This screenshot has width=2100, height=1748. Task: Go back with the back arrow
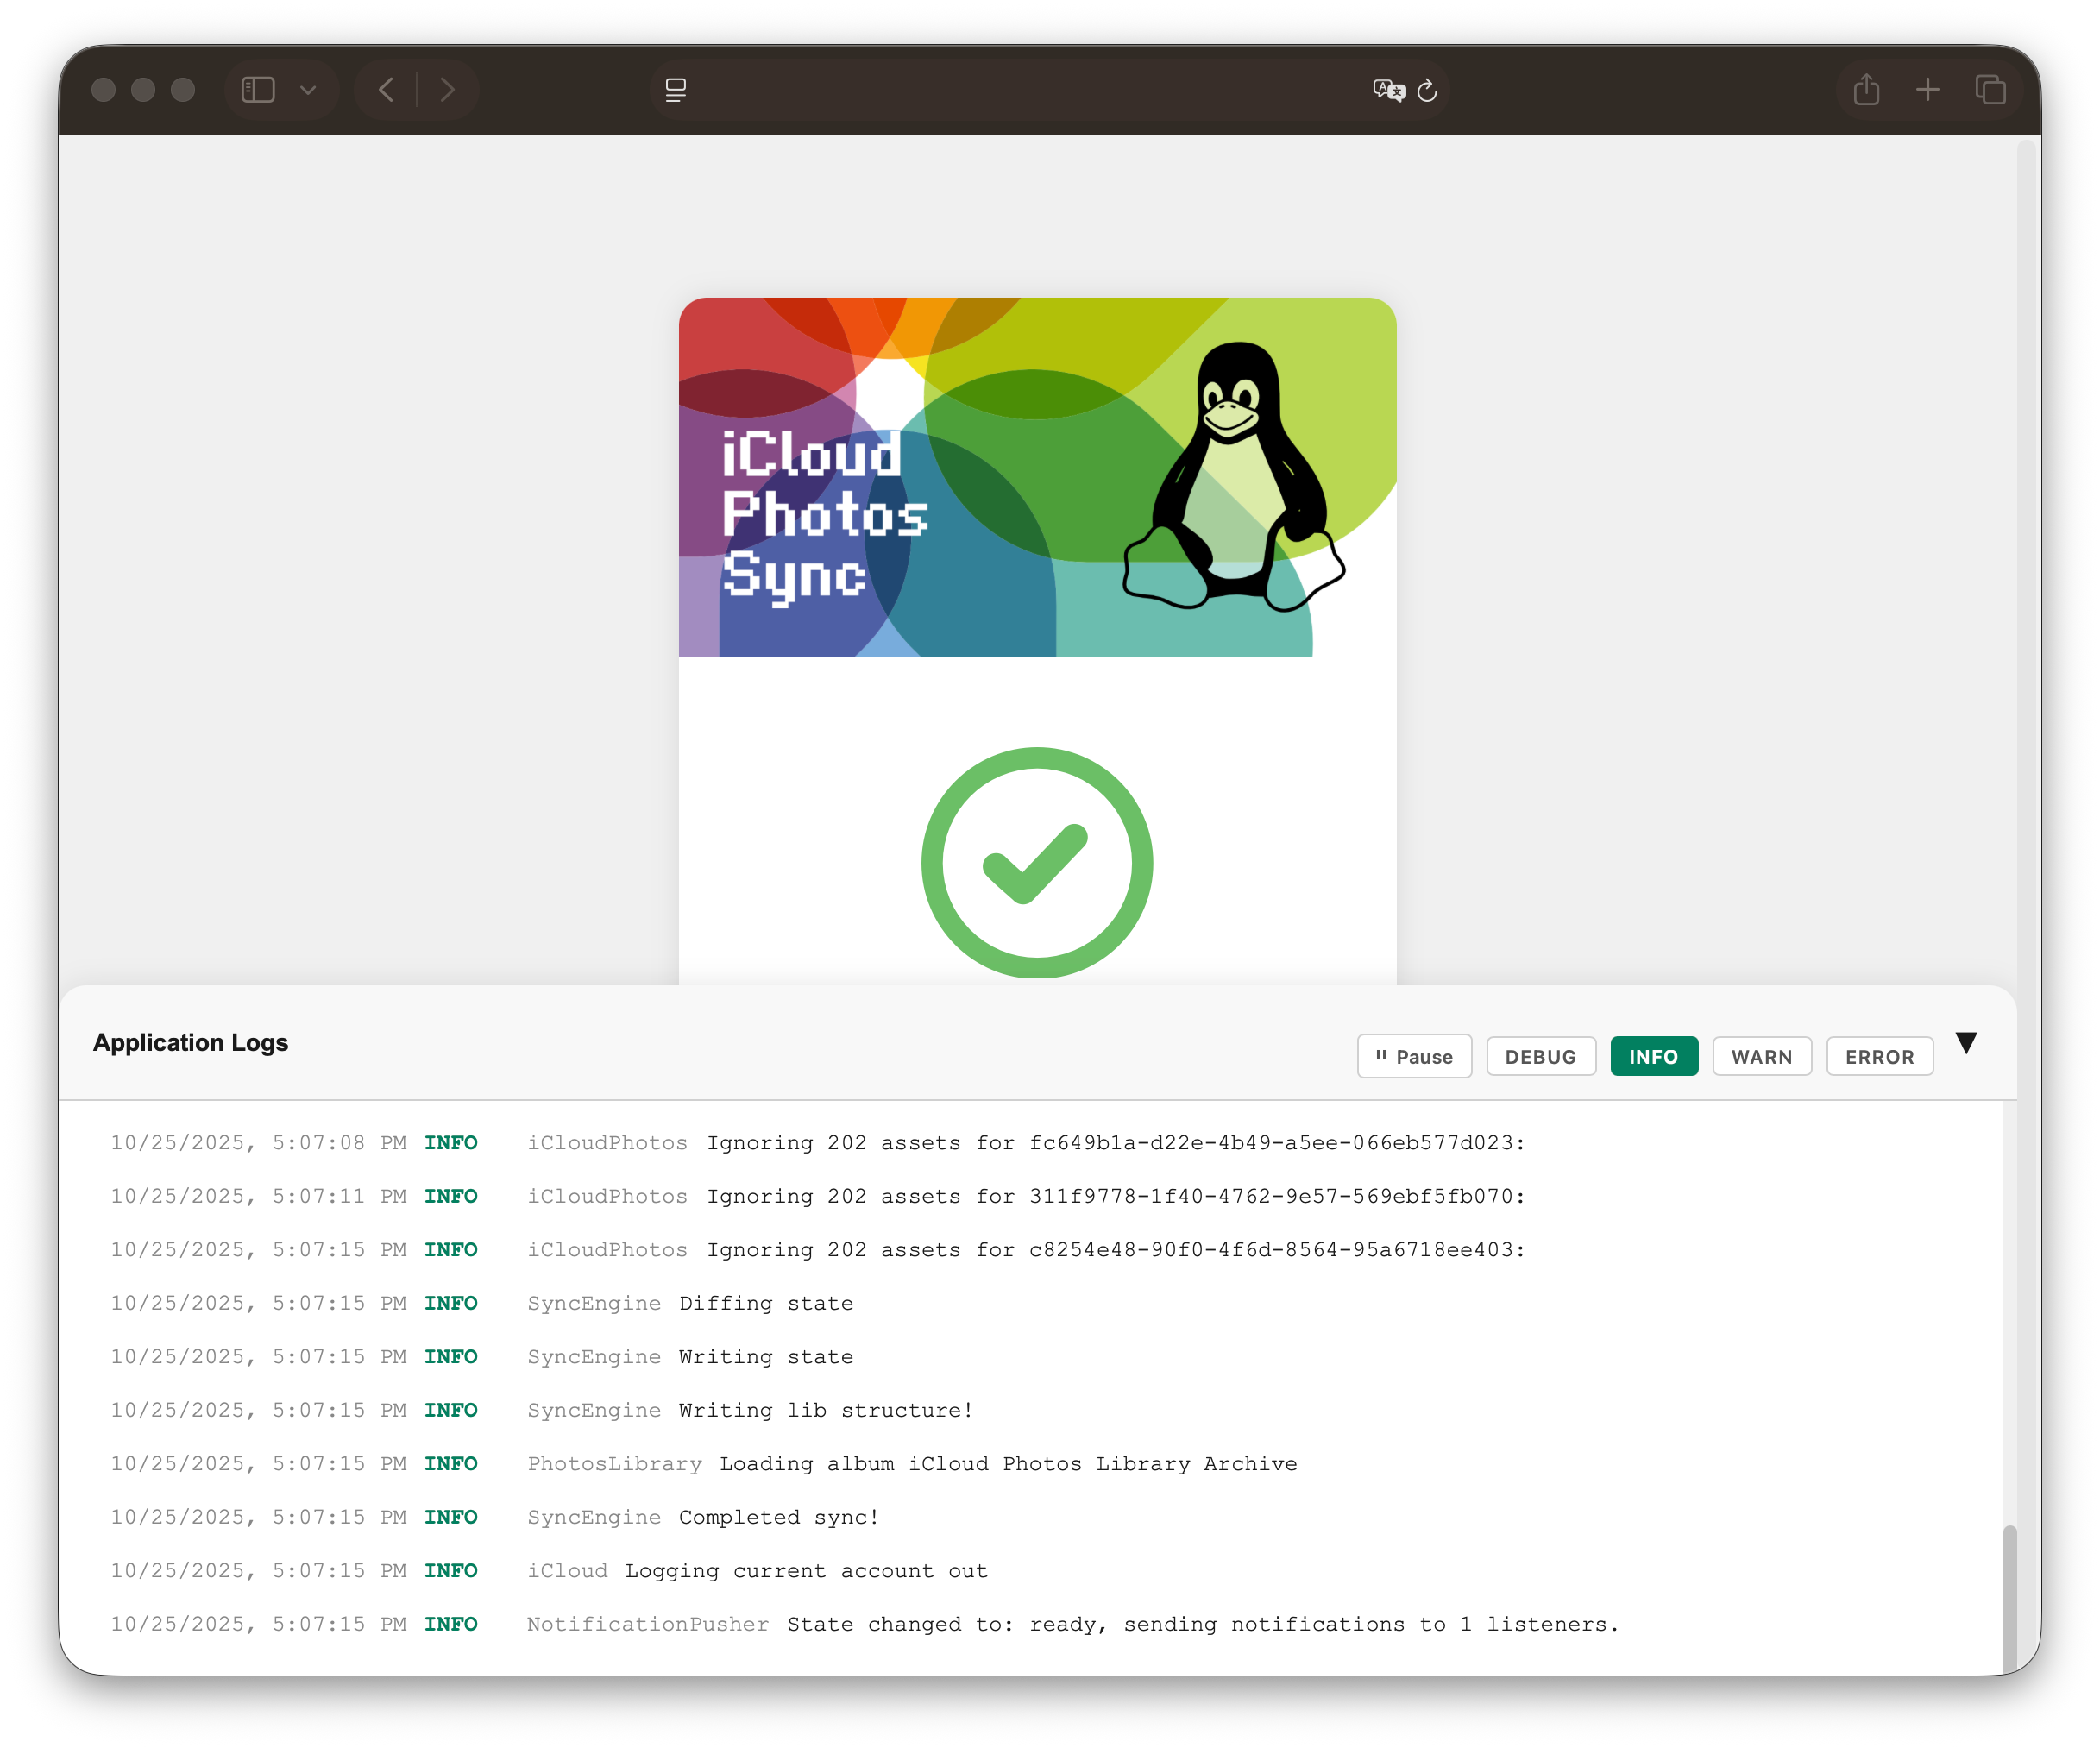pos(386,90)
